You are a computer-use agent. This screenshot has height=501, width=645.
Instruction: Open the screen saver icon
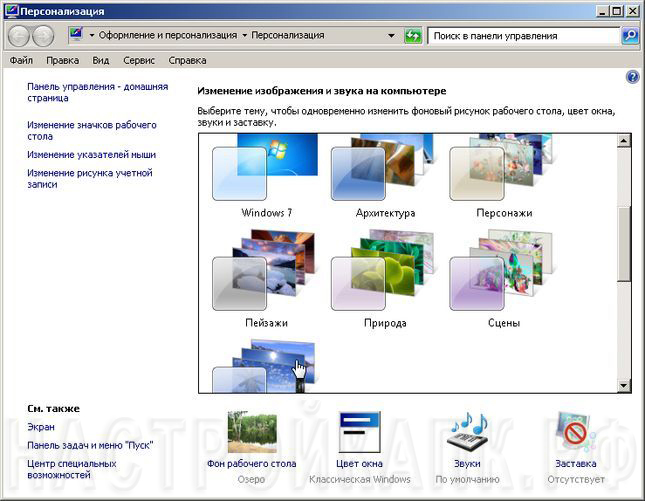pos(575,432)
